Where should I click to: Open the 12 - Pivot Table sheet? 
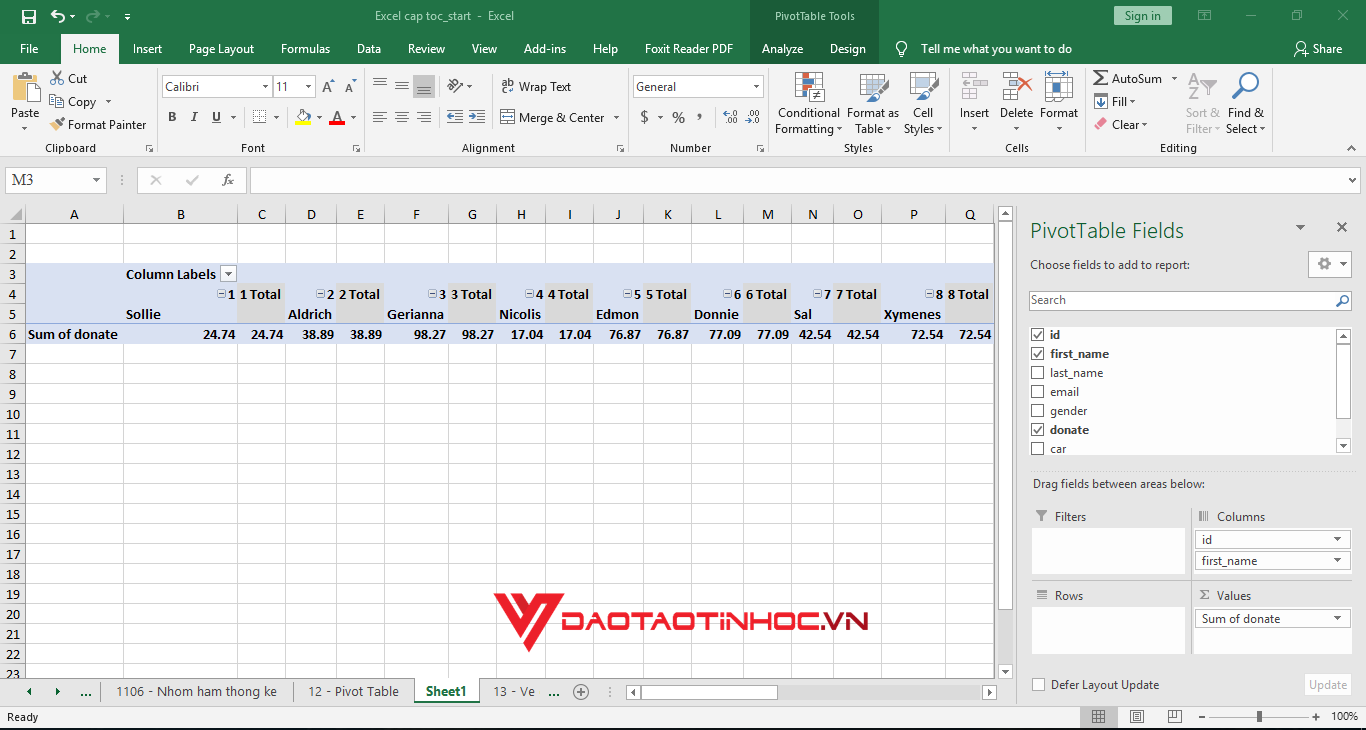click(x=352, y=691)
